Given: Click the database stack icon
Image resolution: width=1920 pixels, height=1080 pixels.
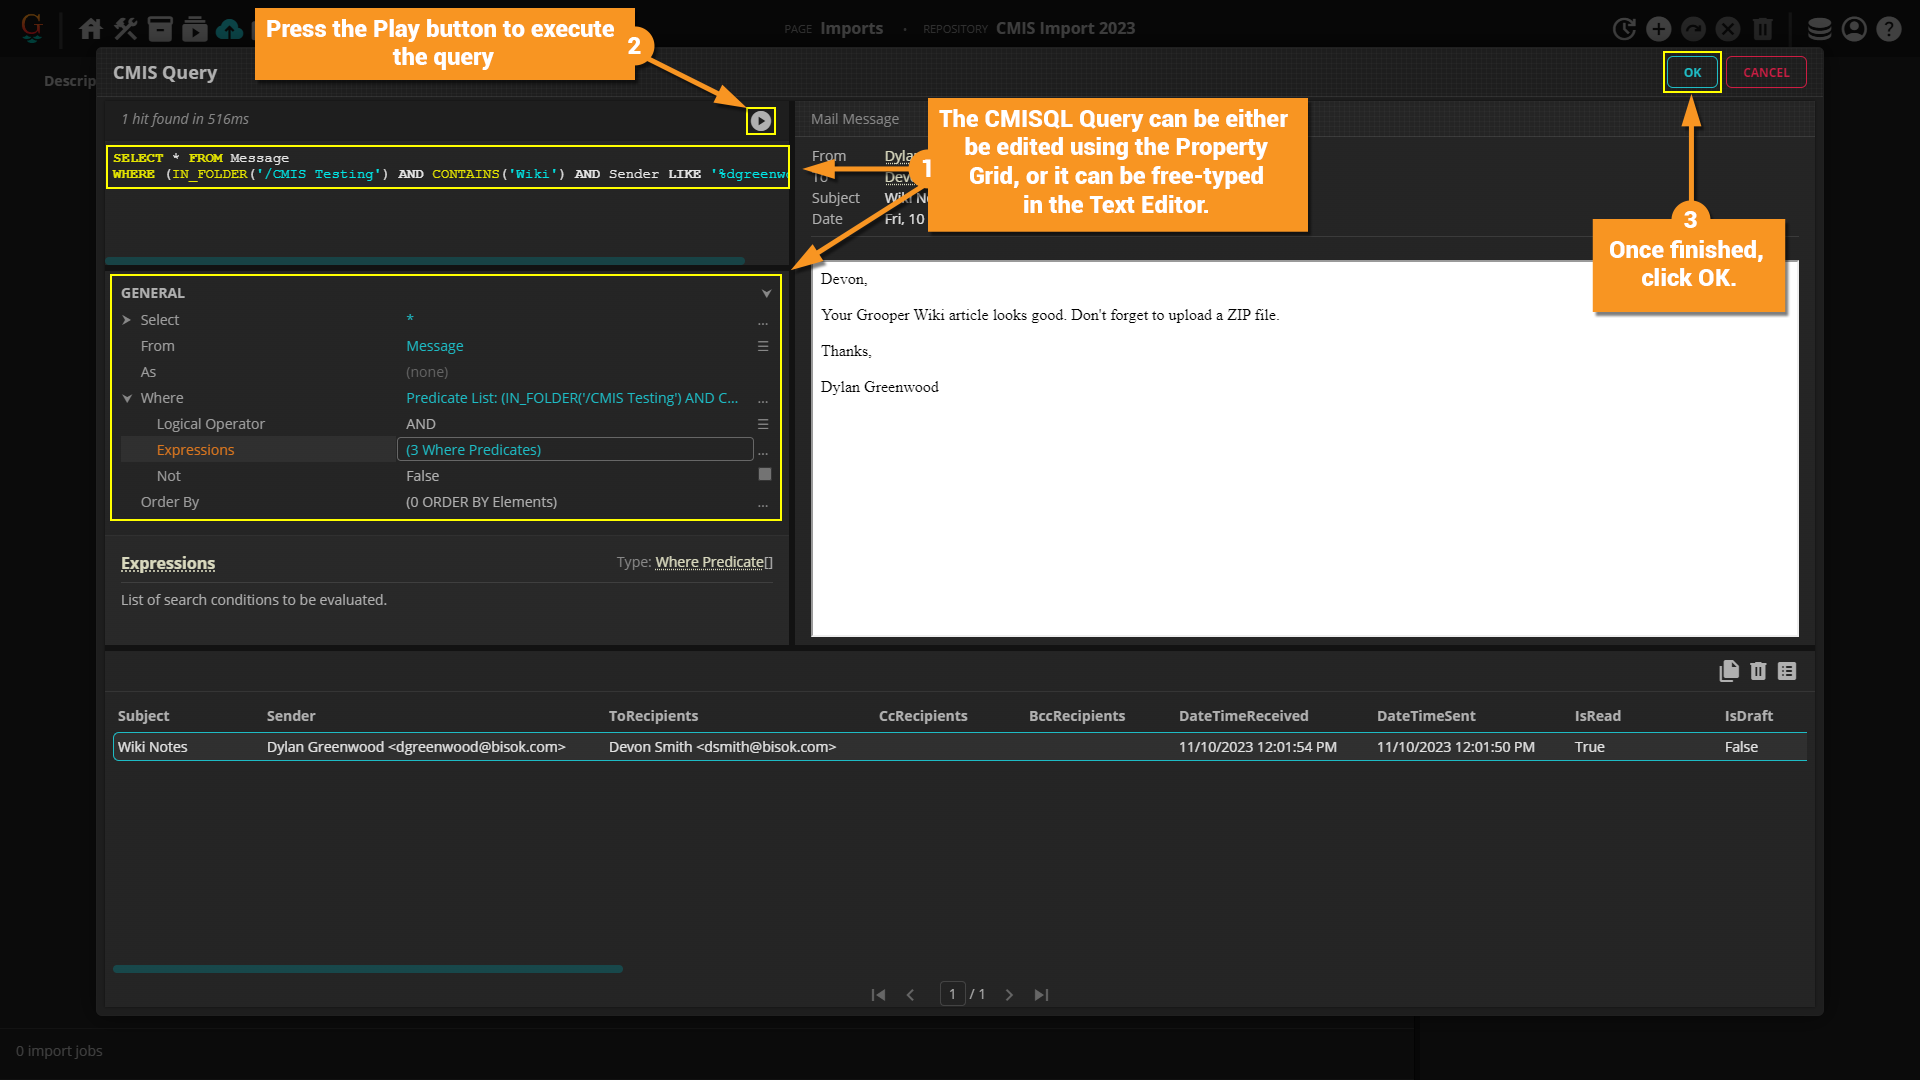Looking at the screenshot, I should pyautogui.click(x=1820, y=29).
